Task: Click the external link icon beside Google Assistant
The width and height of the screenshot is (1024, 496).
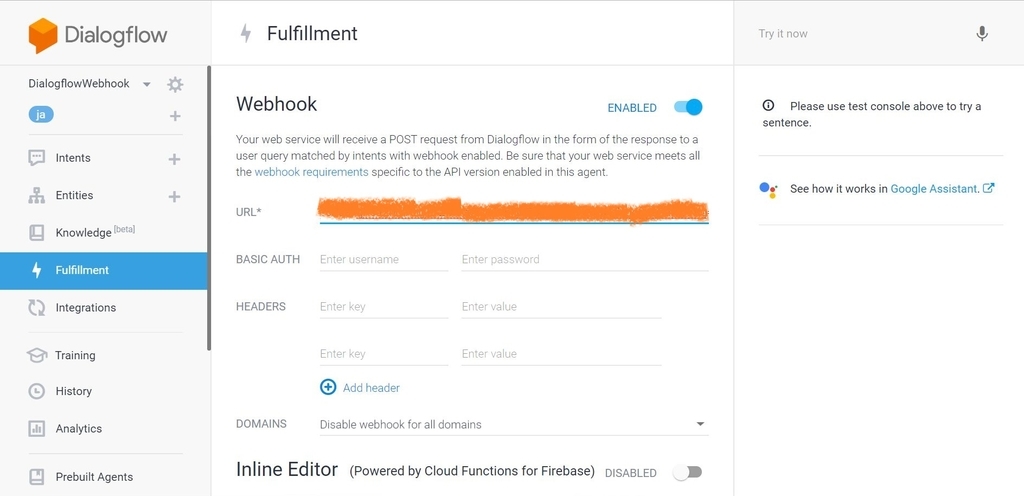Action: (x=989, y=188)
